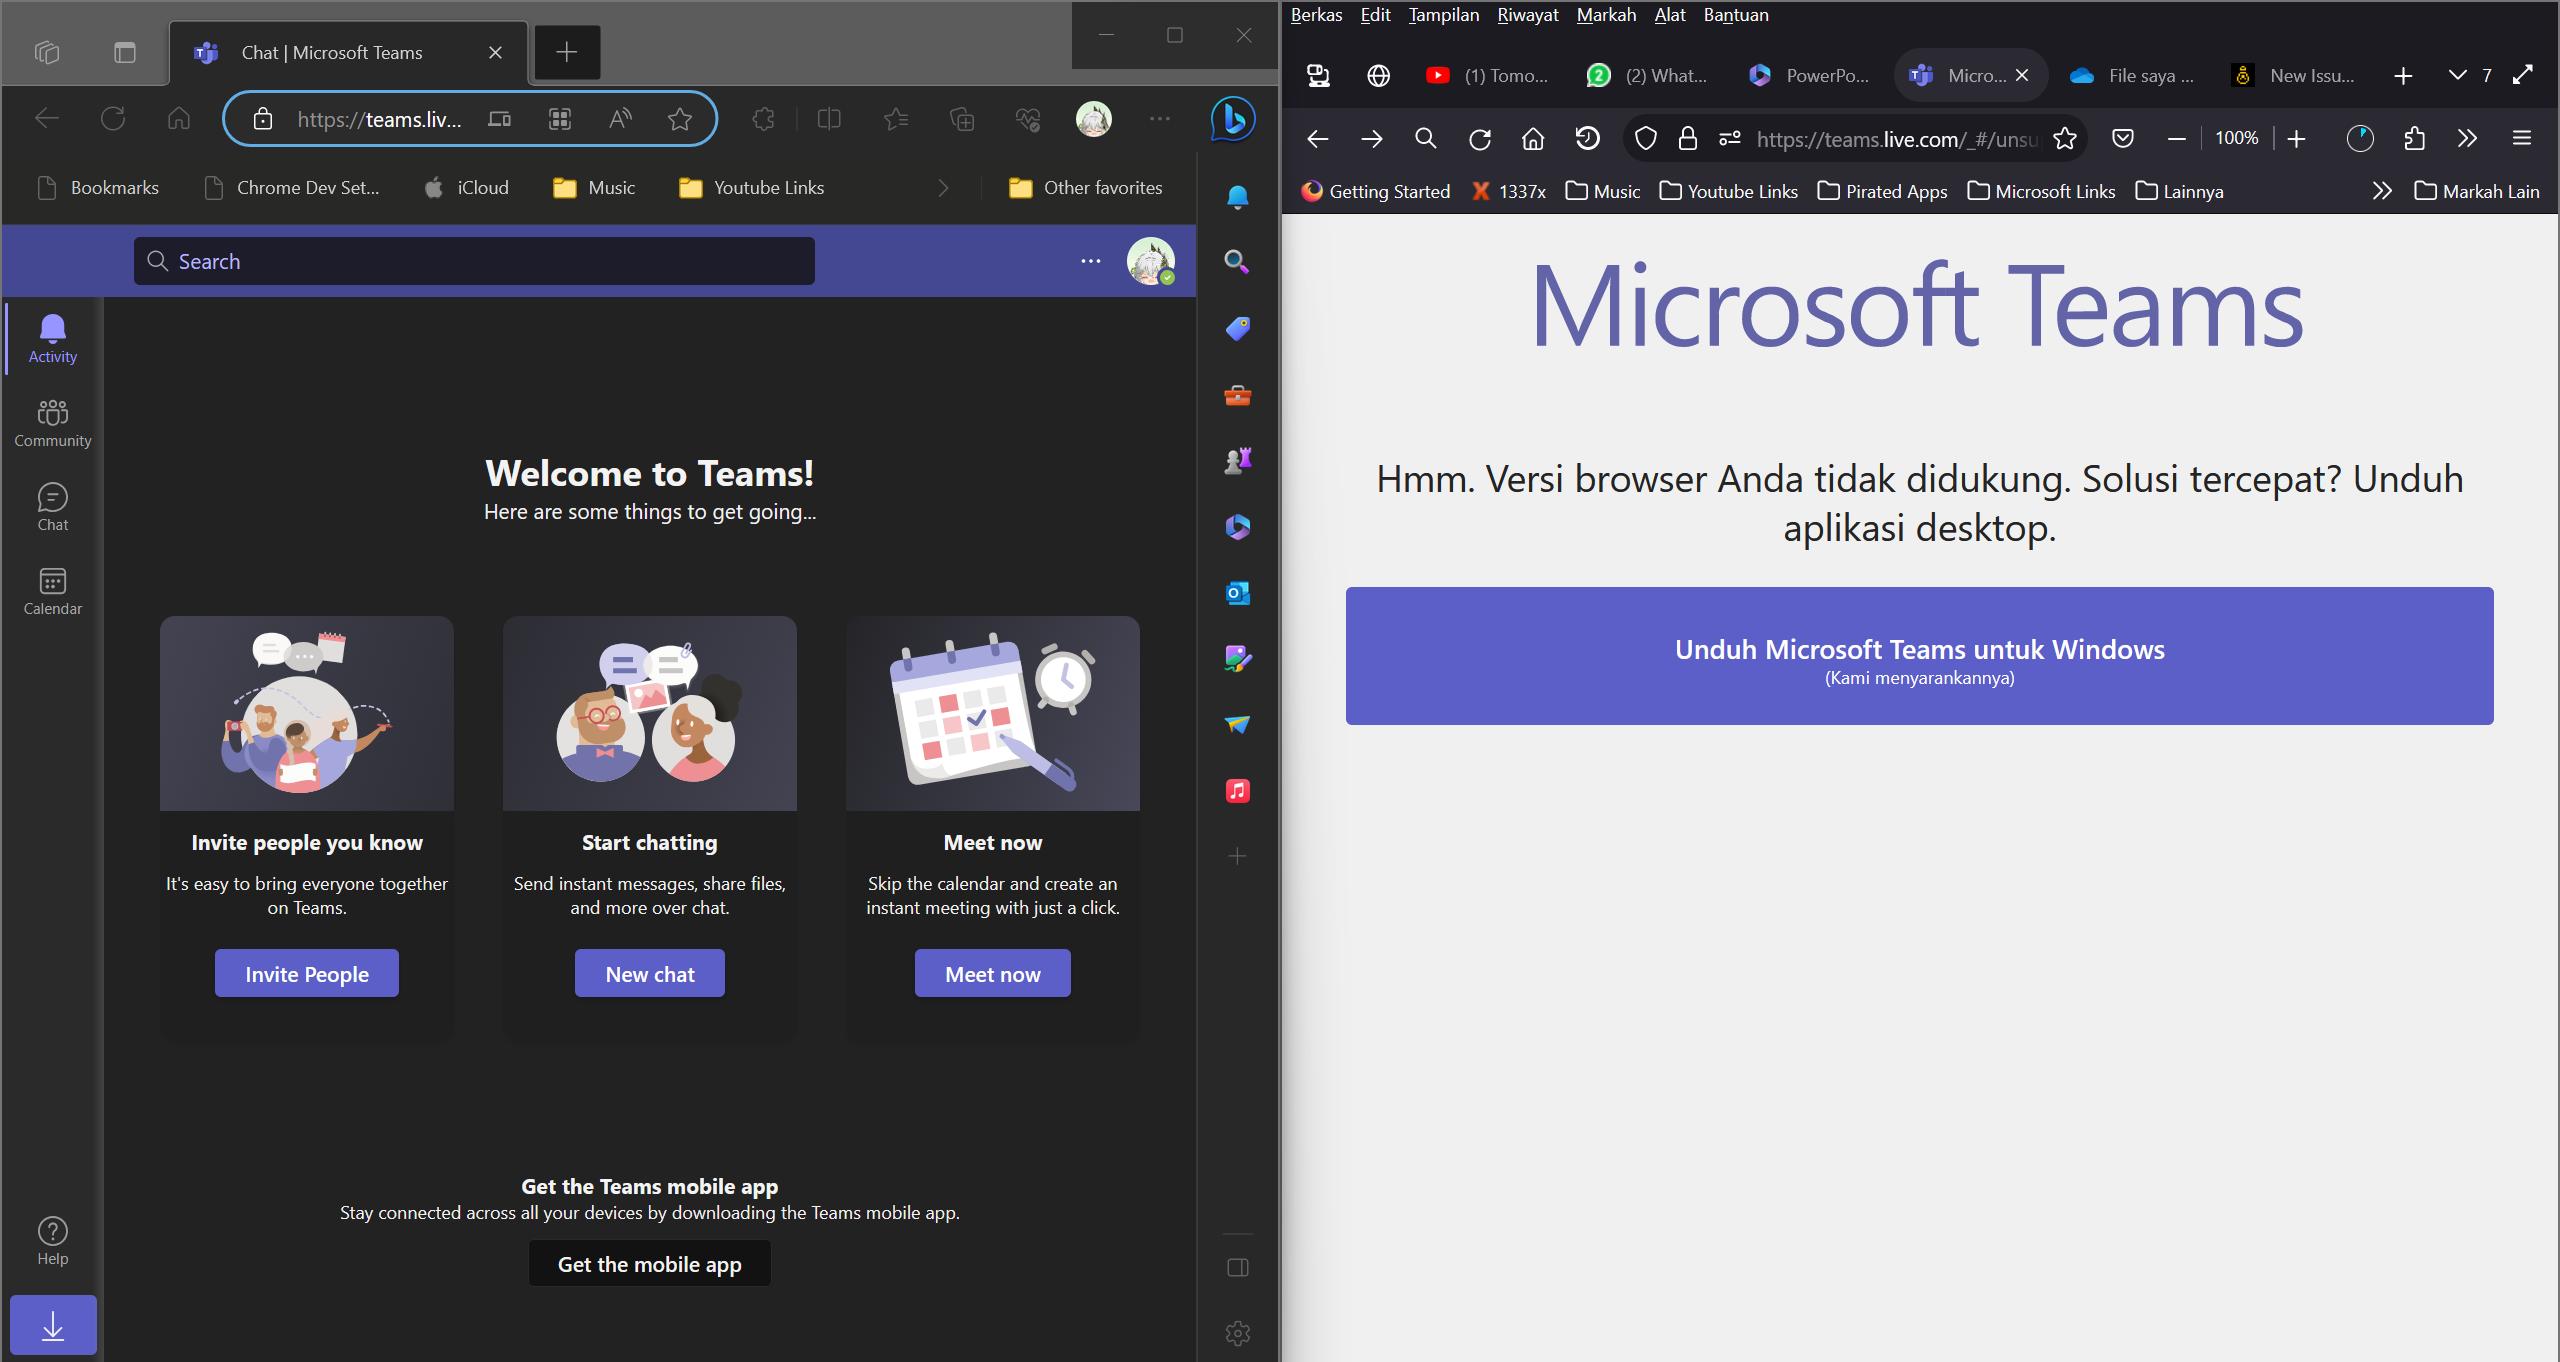Image resolution: width=2560 pixels, height=1362 pixels.
Task: Expand Firefox toolbar overflow chevrons
Action: tap(2467, 139)
